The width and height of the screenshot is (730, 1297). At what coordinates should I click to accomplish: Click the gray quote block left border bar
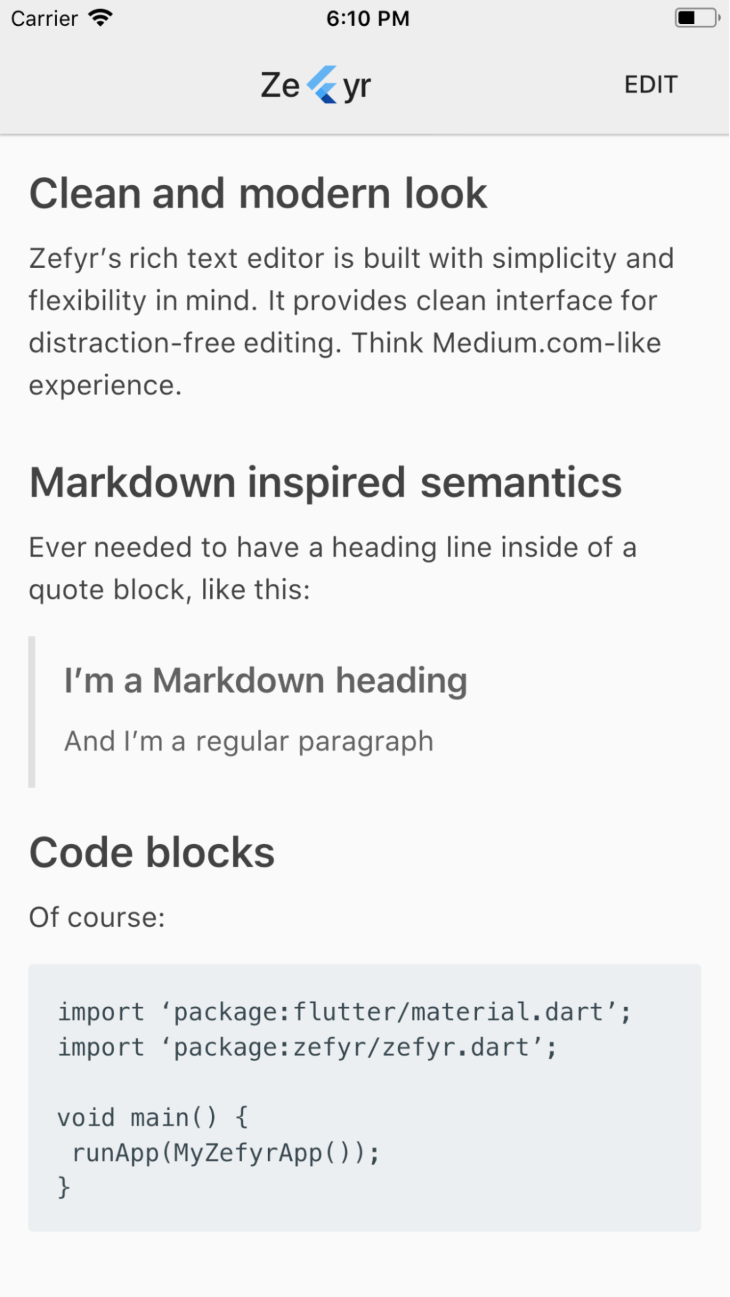pos(32,711)
